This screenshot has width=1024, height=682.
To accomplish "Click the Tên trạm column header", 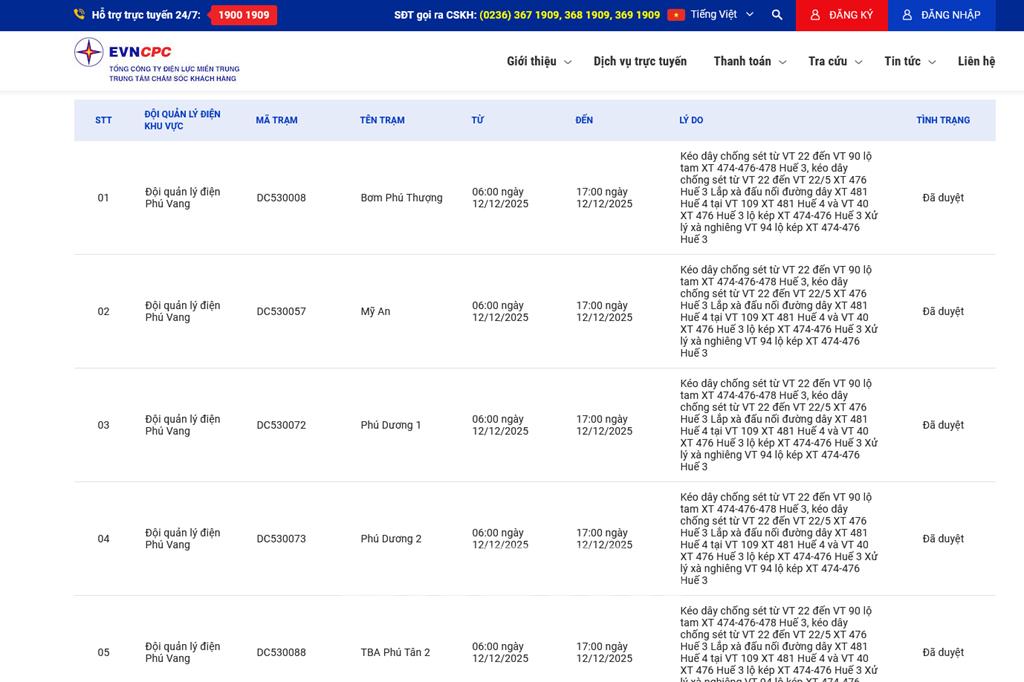I will click(382, 120).
